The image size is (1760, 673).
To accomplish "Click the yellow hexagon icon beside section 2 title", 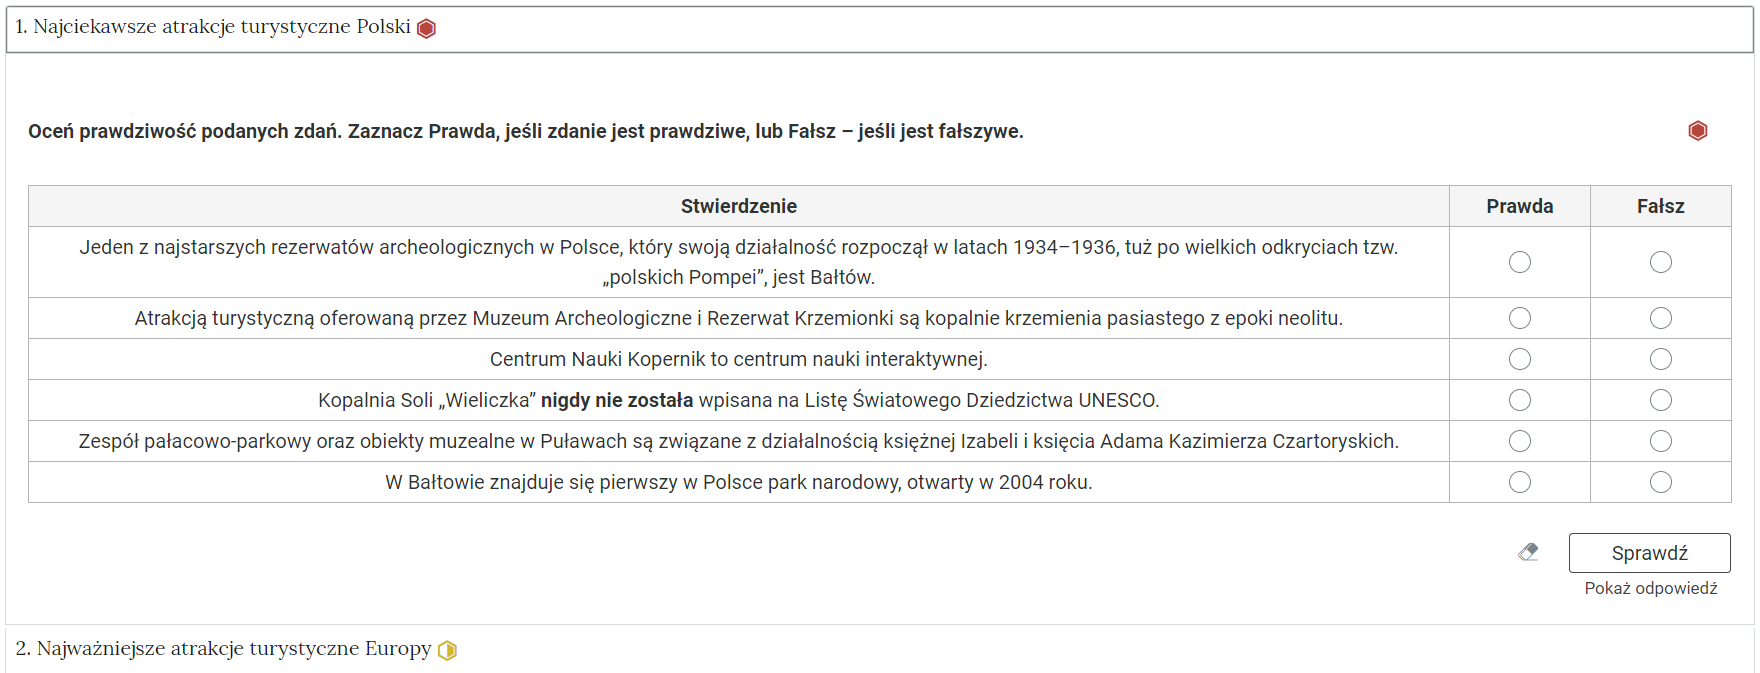I will (x=447, y=650).
